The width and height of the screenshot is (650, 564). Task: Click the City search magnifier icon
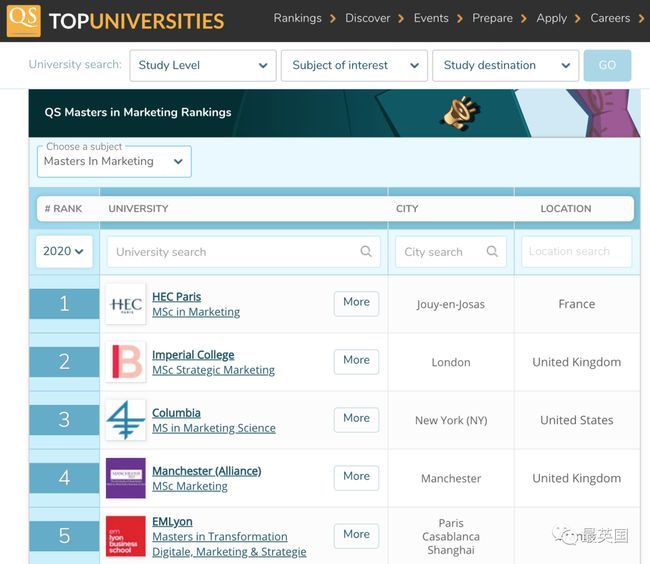tap(492, 252)
